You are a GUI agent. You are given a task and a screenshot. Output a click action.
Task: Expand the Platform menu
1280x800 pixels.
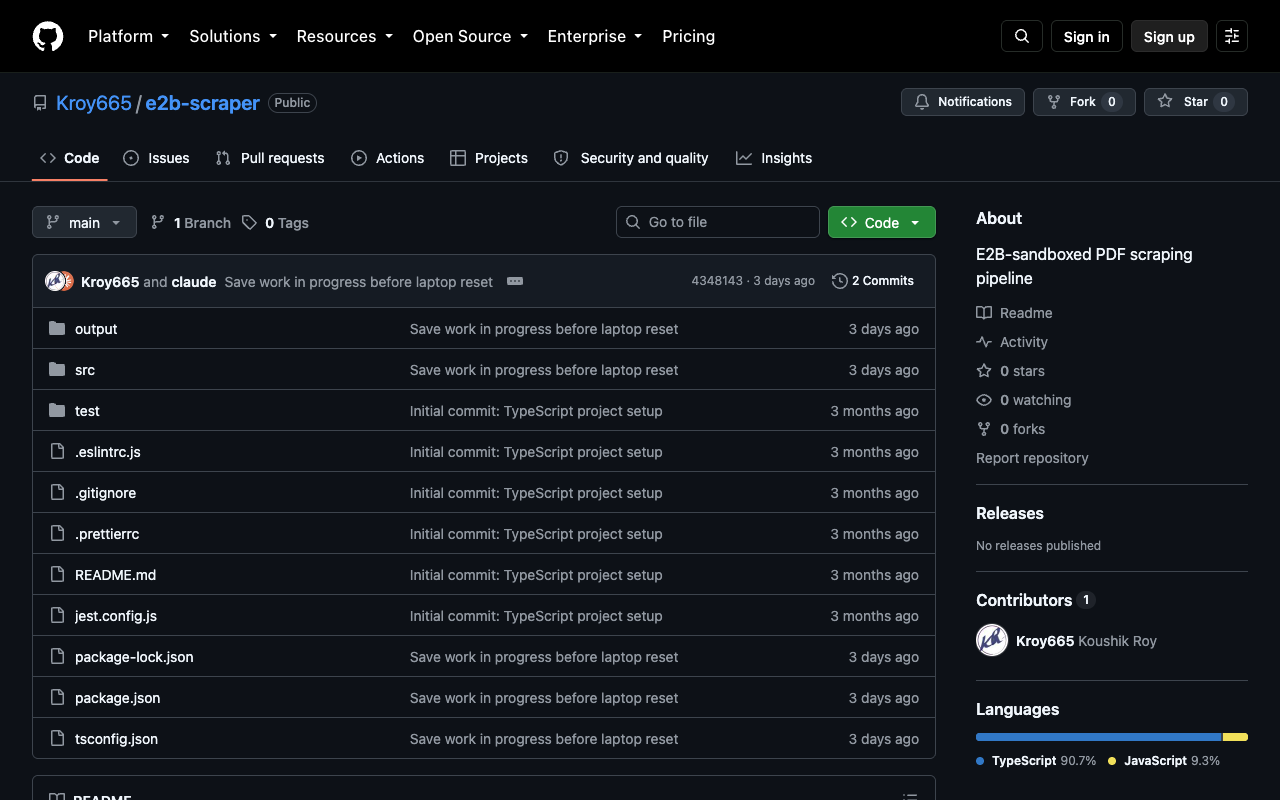128,36
